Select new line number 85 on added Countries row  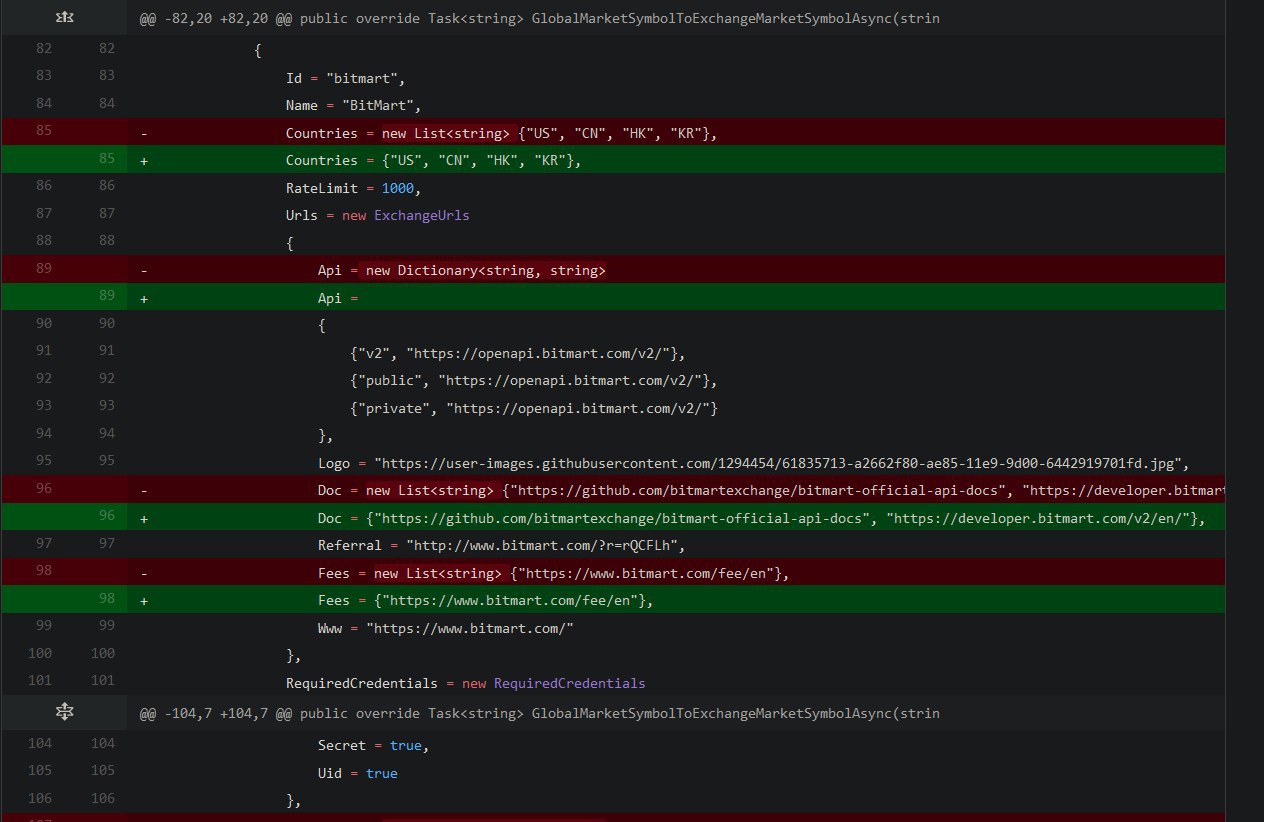[x=106, y=158]
